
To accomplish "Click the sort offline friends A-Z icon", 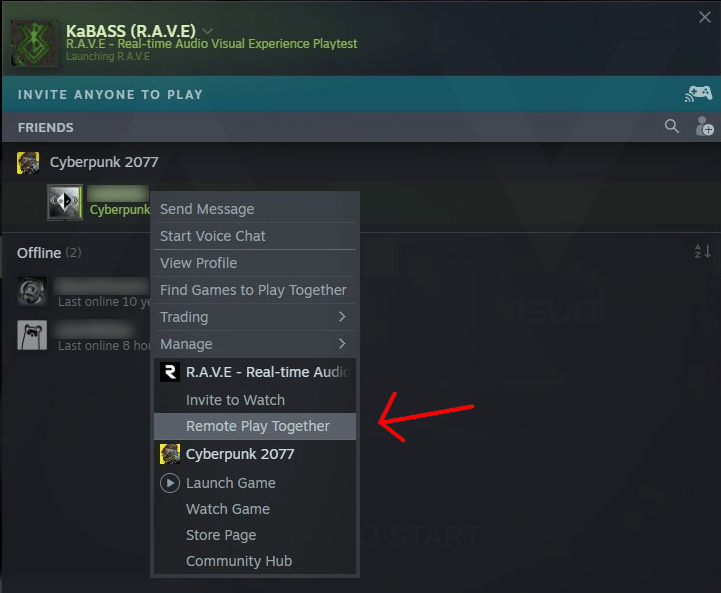I will (703, 251).
